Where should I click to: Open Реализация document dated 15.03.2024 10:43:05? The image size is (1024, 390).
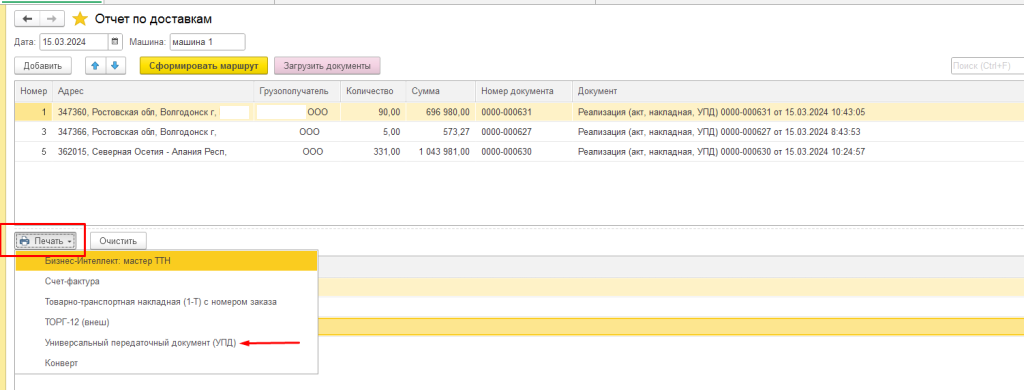click(x=798, y=112)
